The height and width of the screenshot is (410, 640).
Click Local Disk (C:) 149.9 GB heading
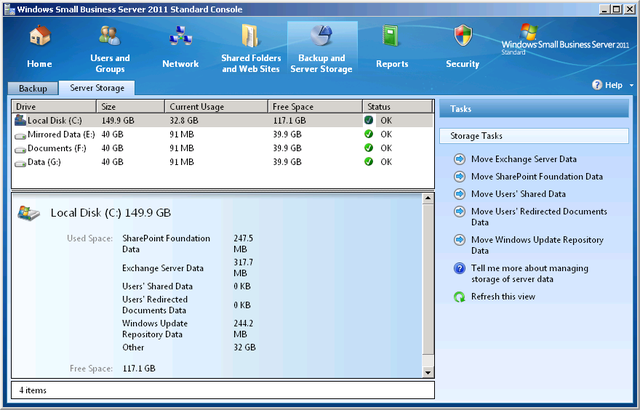pos(110,213)
